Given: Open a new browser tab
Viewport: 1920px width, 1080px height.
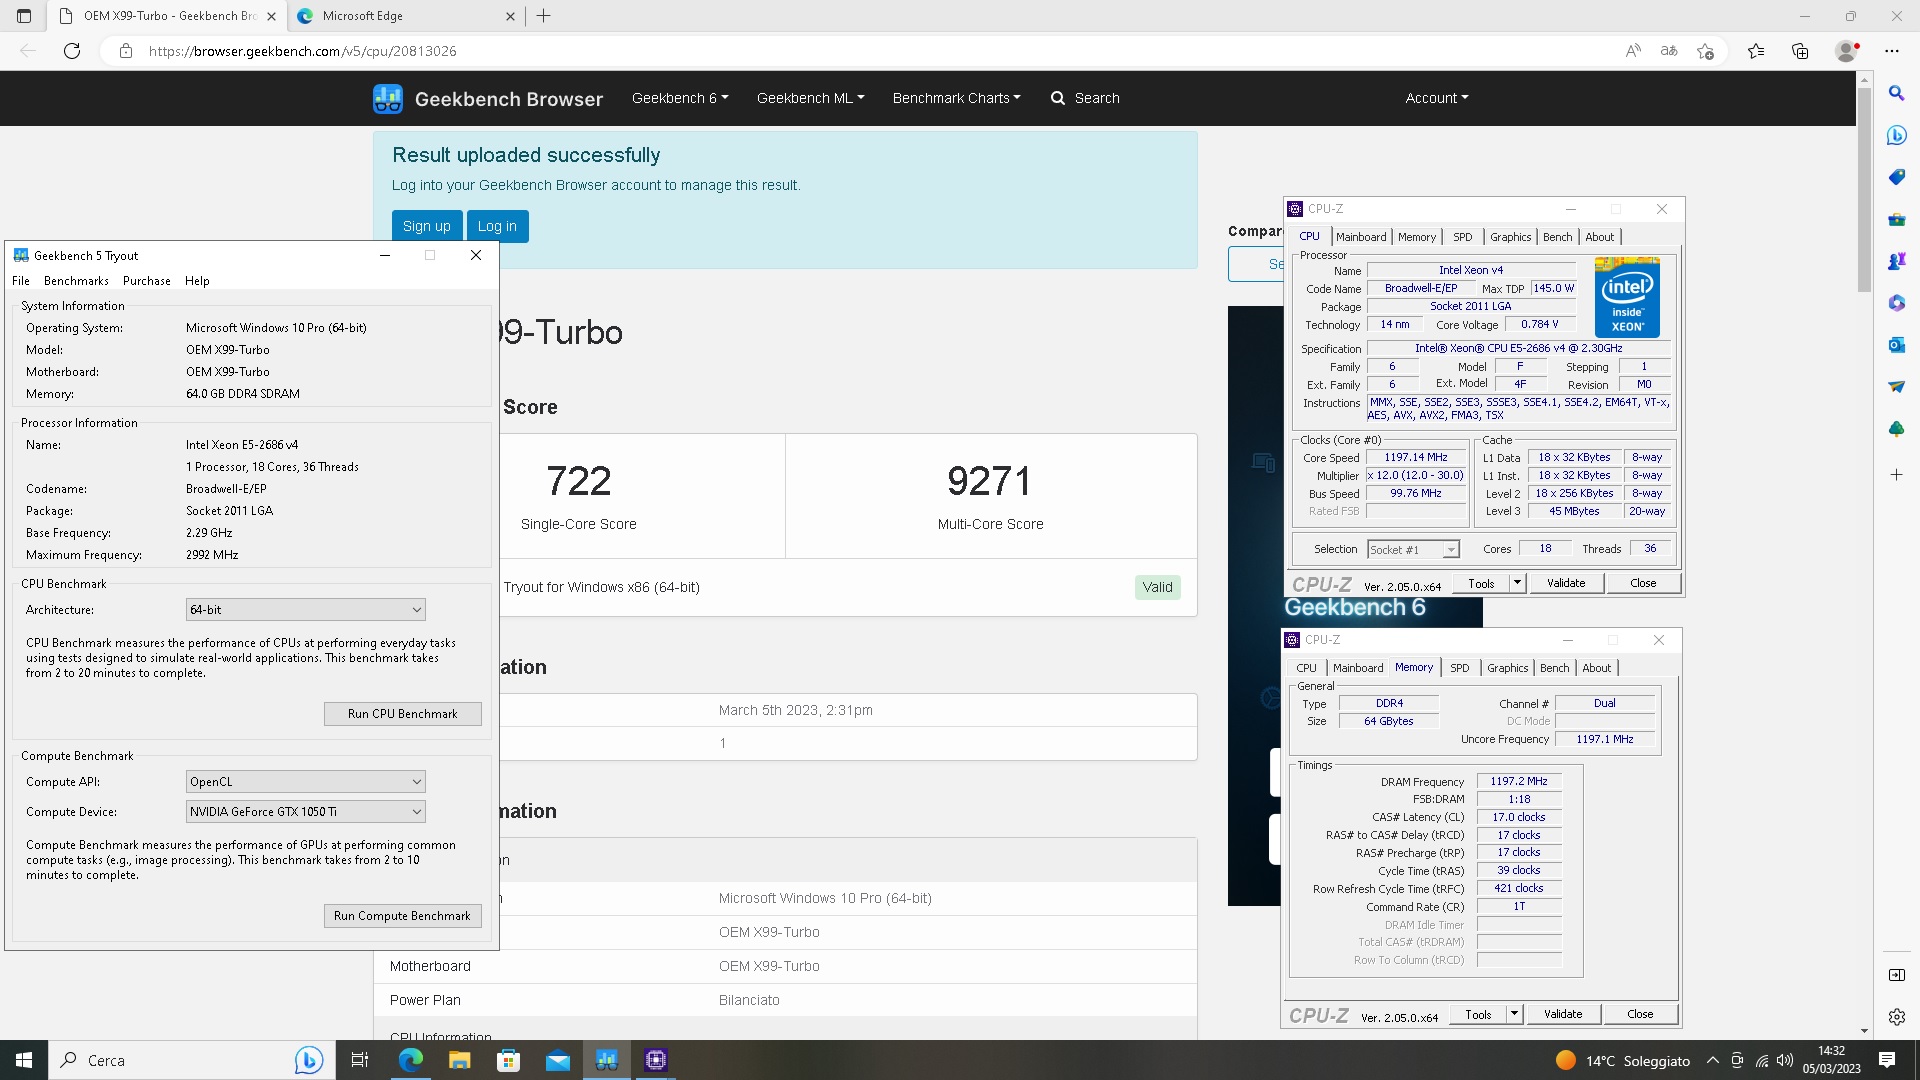Looking at the screenshot, I should tap(544, 16).
